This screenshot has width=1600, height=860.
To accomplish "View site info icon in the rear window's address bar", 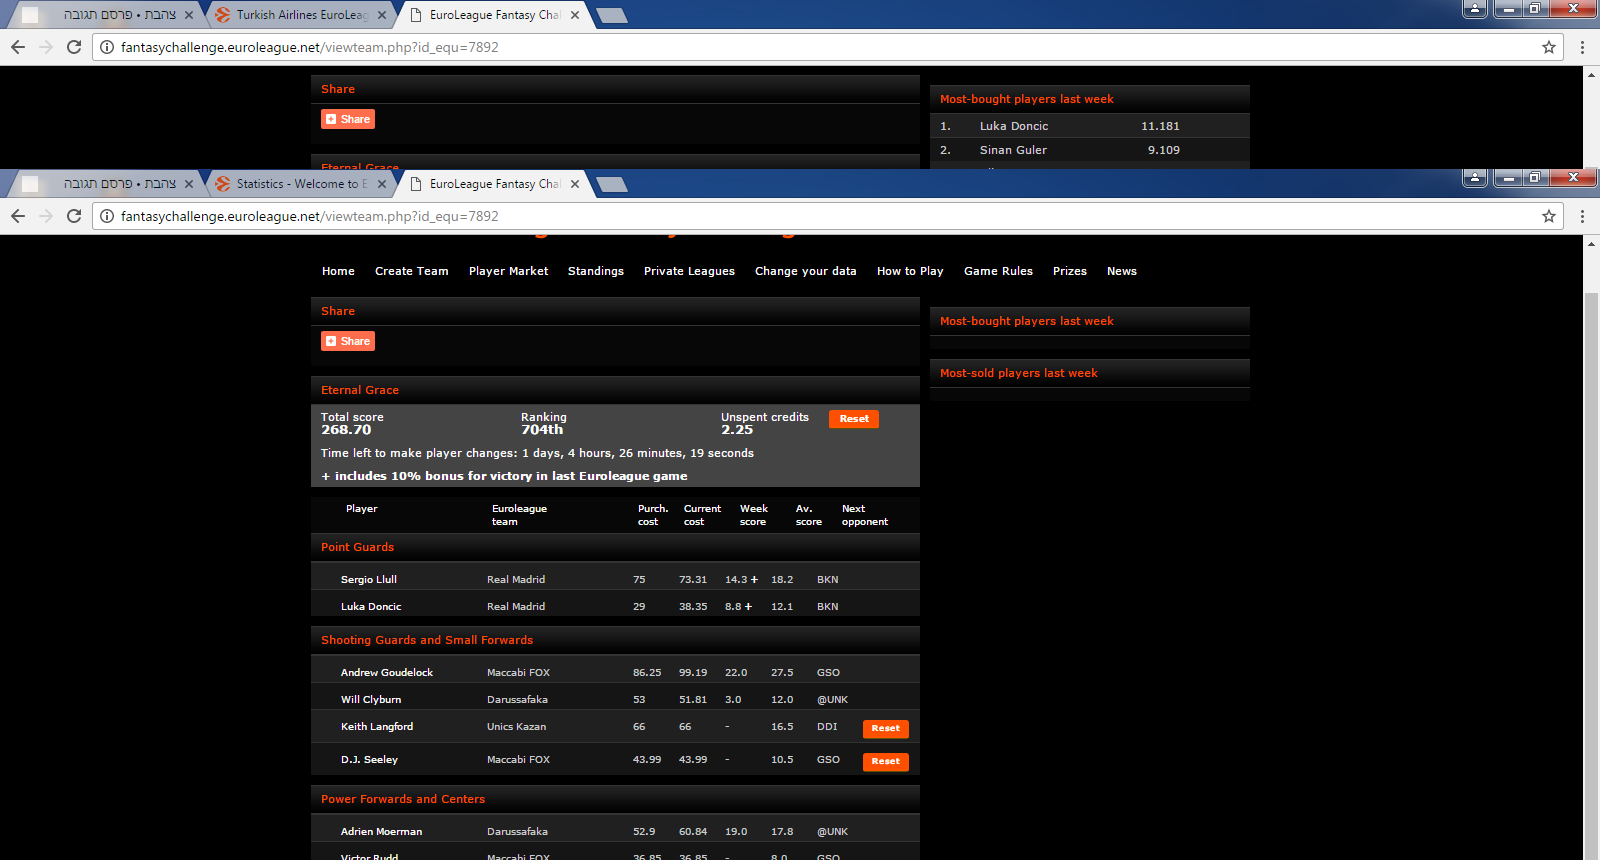I will (107, 47).
